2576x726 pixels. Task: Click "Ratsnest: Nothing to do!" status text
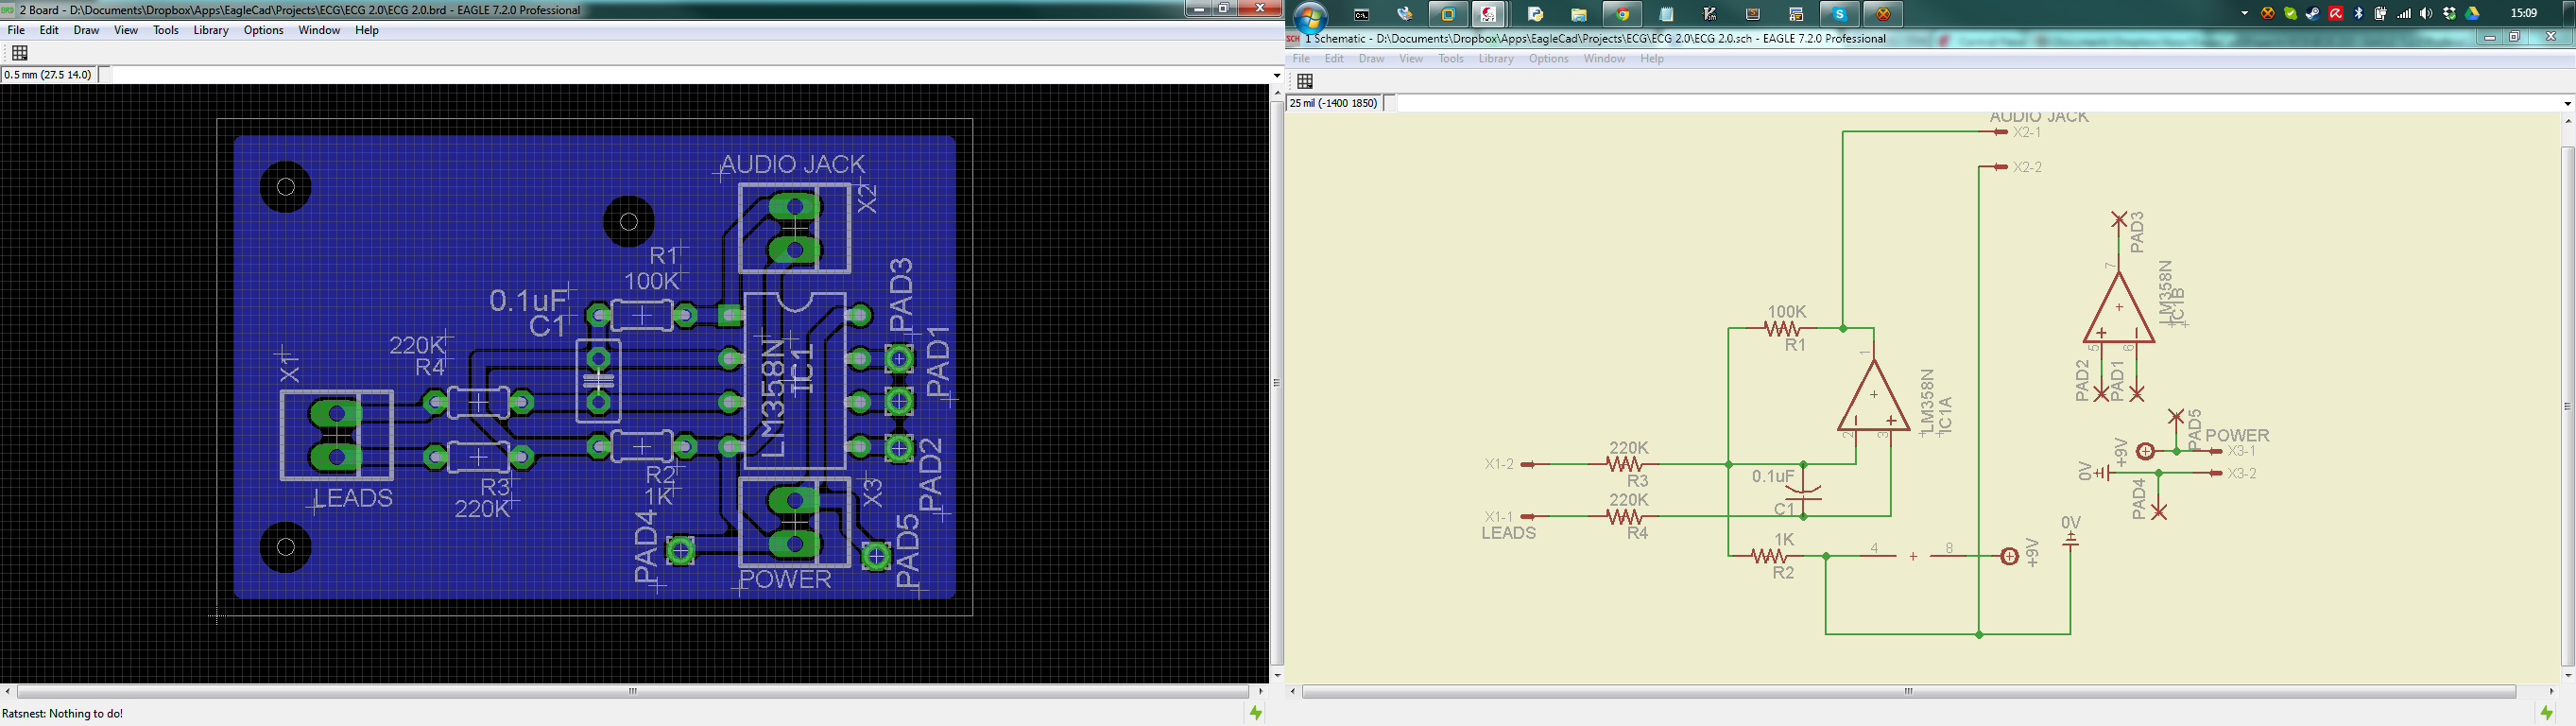[x=62, y=714]
